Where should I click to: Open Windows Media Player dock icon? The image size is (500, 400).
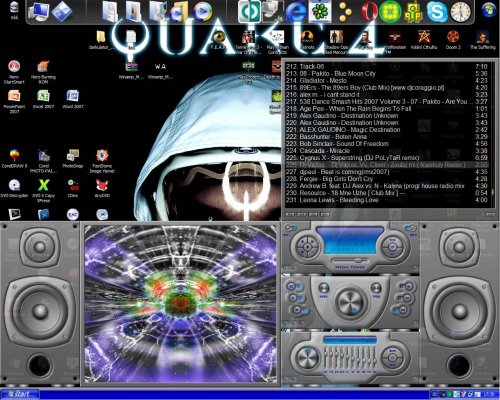(x=202, y=12)
